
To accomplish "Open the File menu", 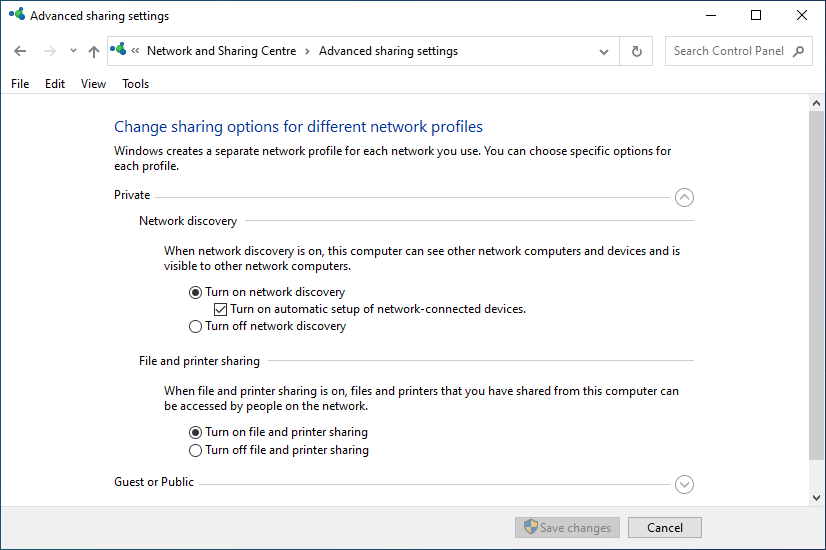I will coord(20,84).
